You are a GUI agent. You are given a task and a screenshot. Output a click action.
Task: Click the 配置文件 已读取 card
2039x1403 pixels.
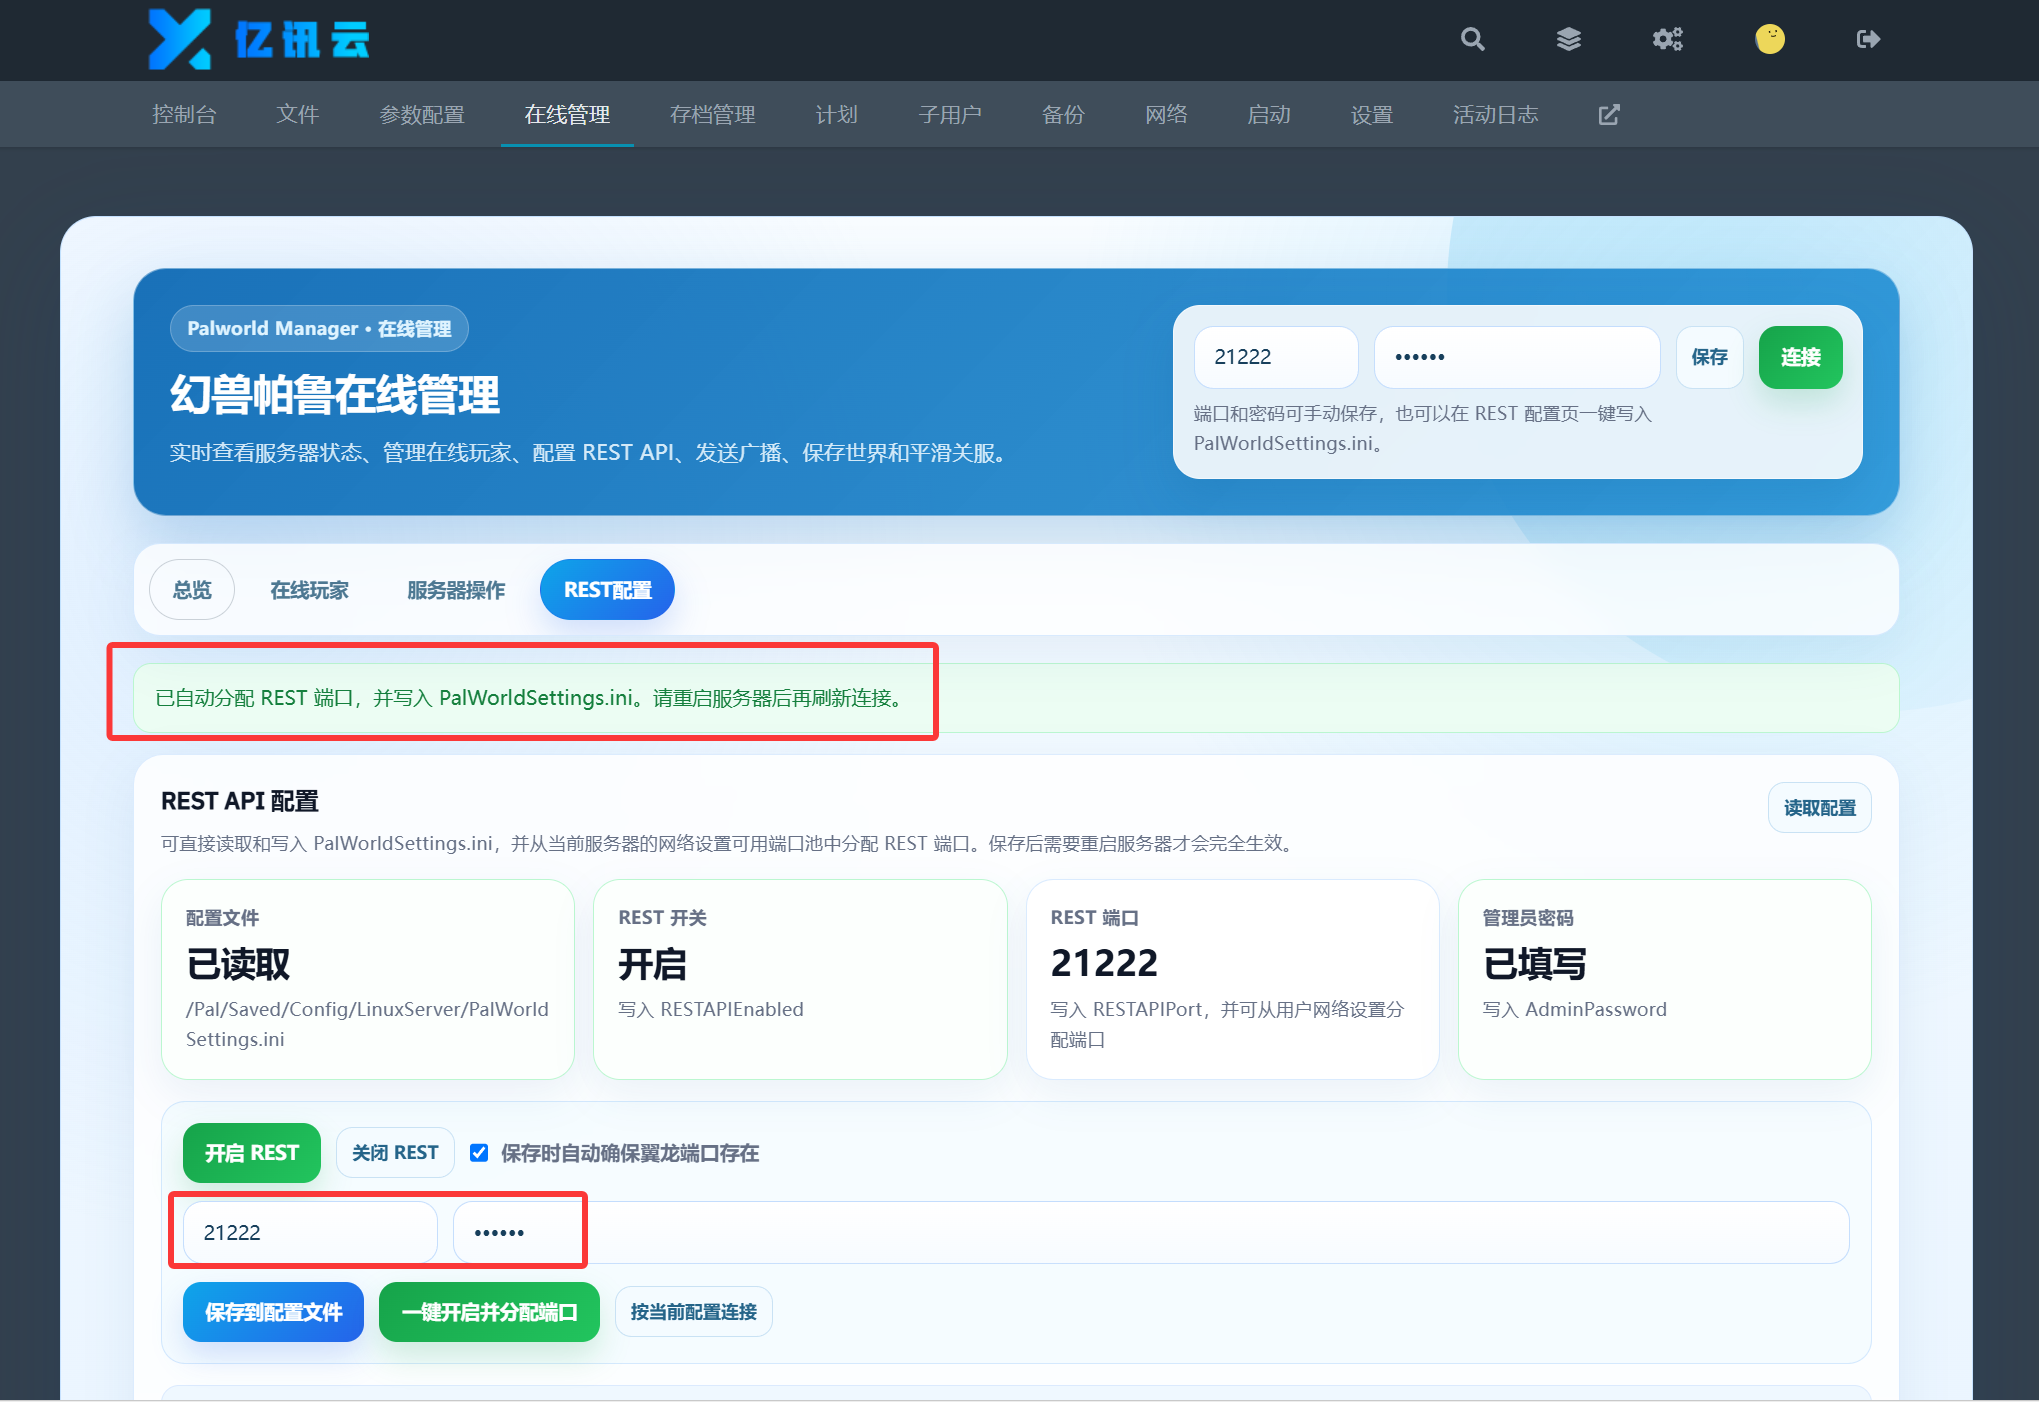pos(368,979)
